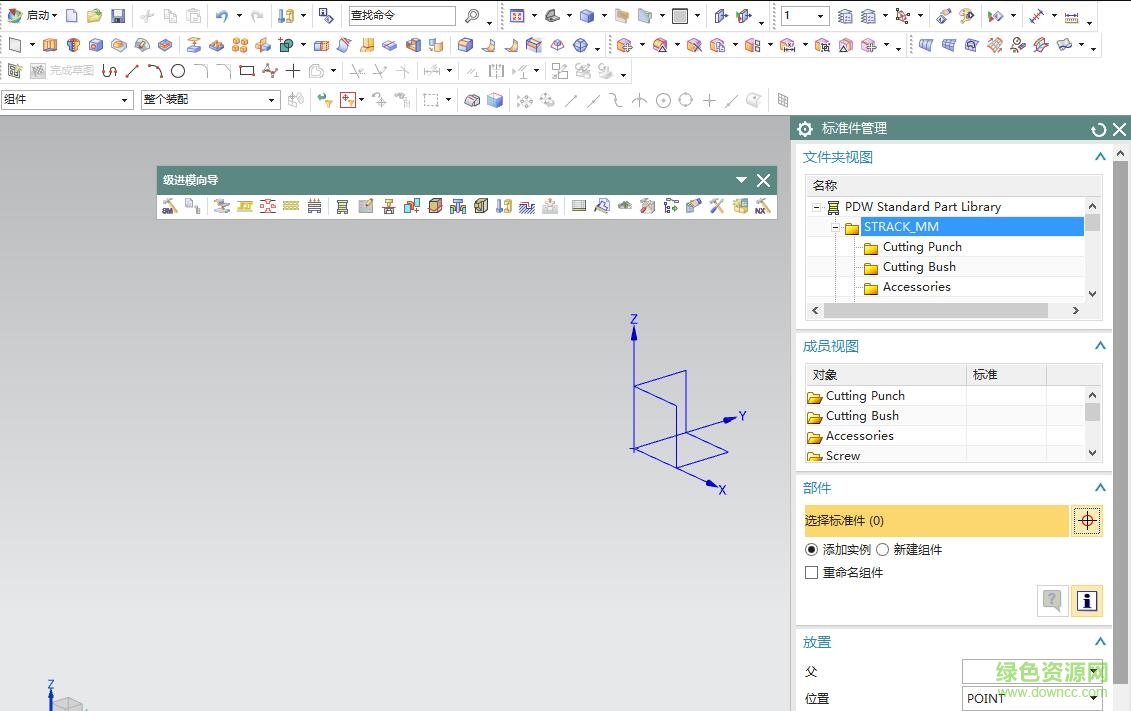Open the 整个装配 selection scope dropdown
Viewport: 1131px width, 711px height.
pos(271,100)
